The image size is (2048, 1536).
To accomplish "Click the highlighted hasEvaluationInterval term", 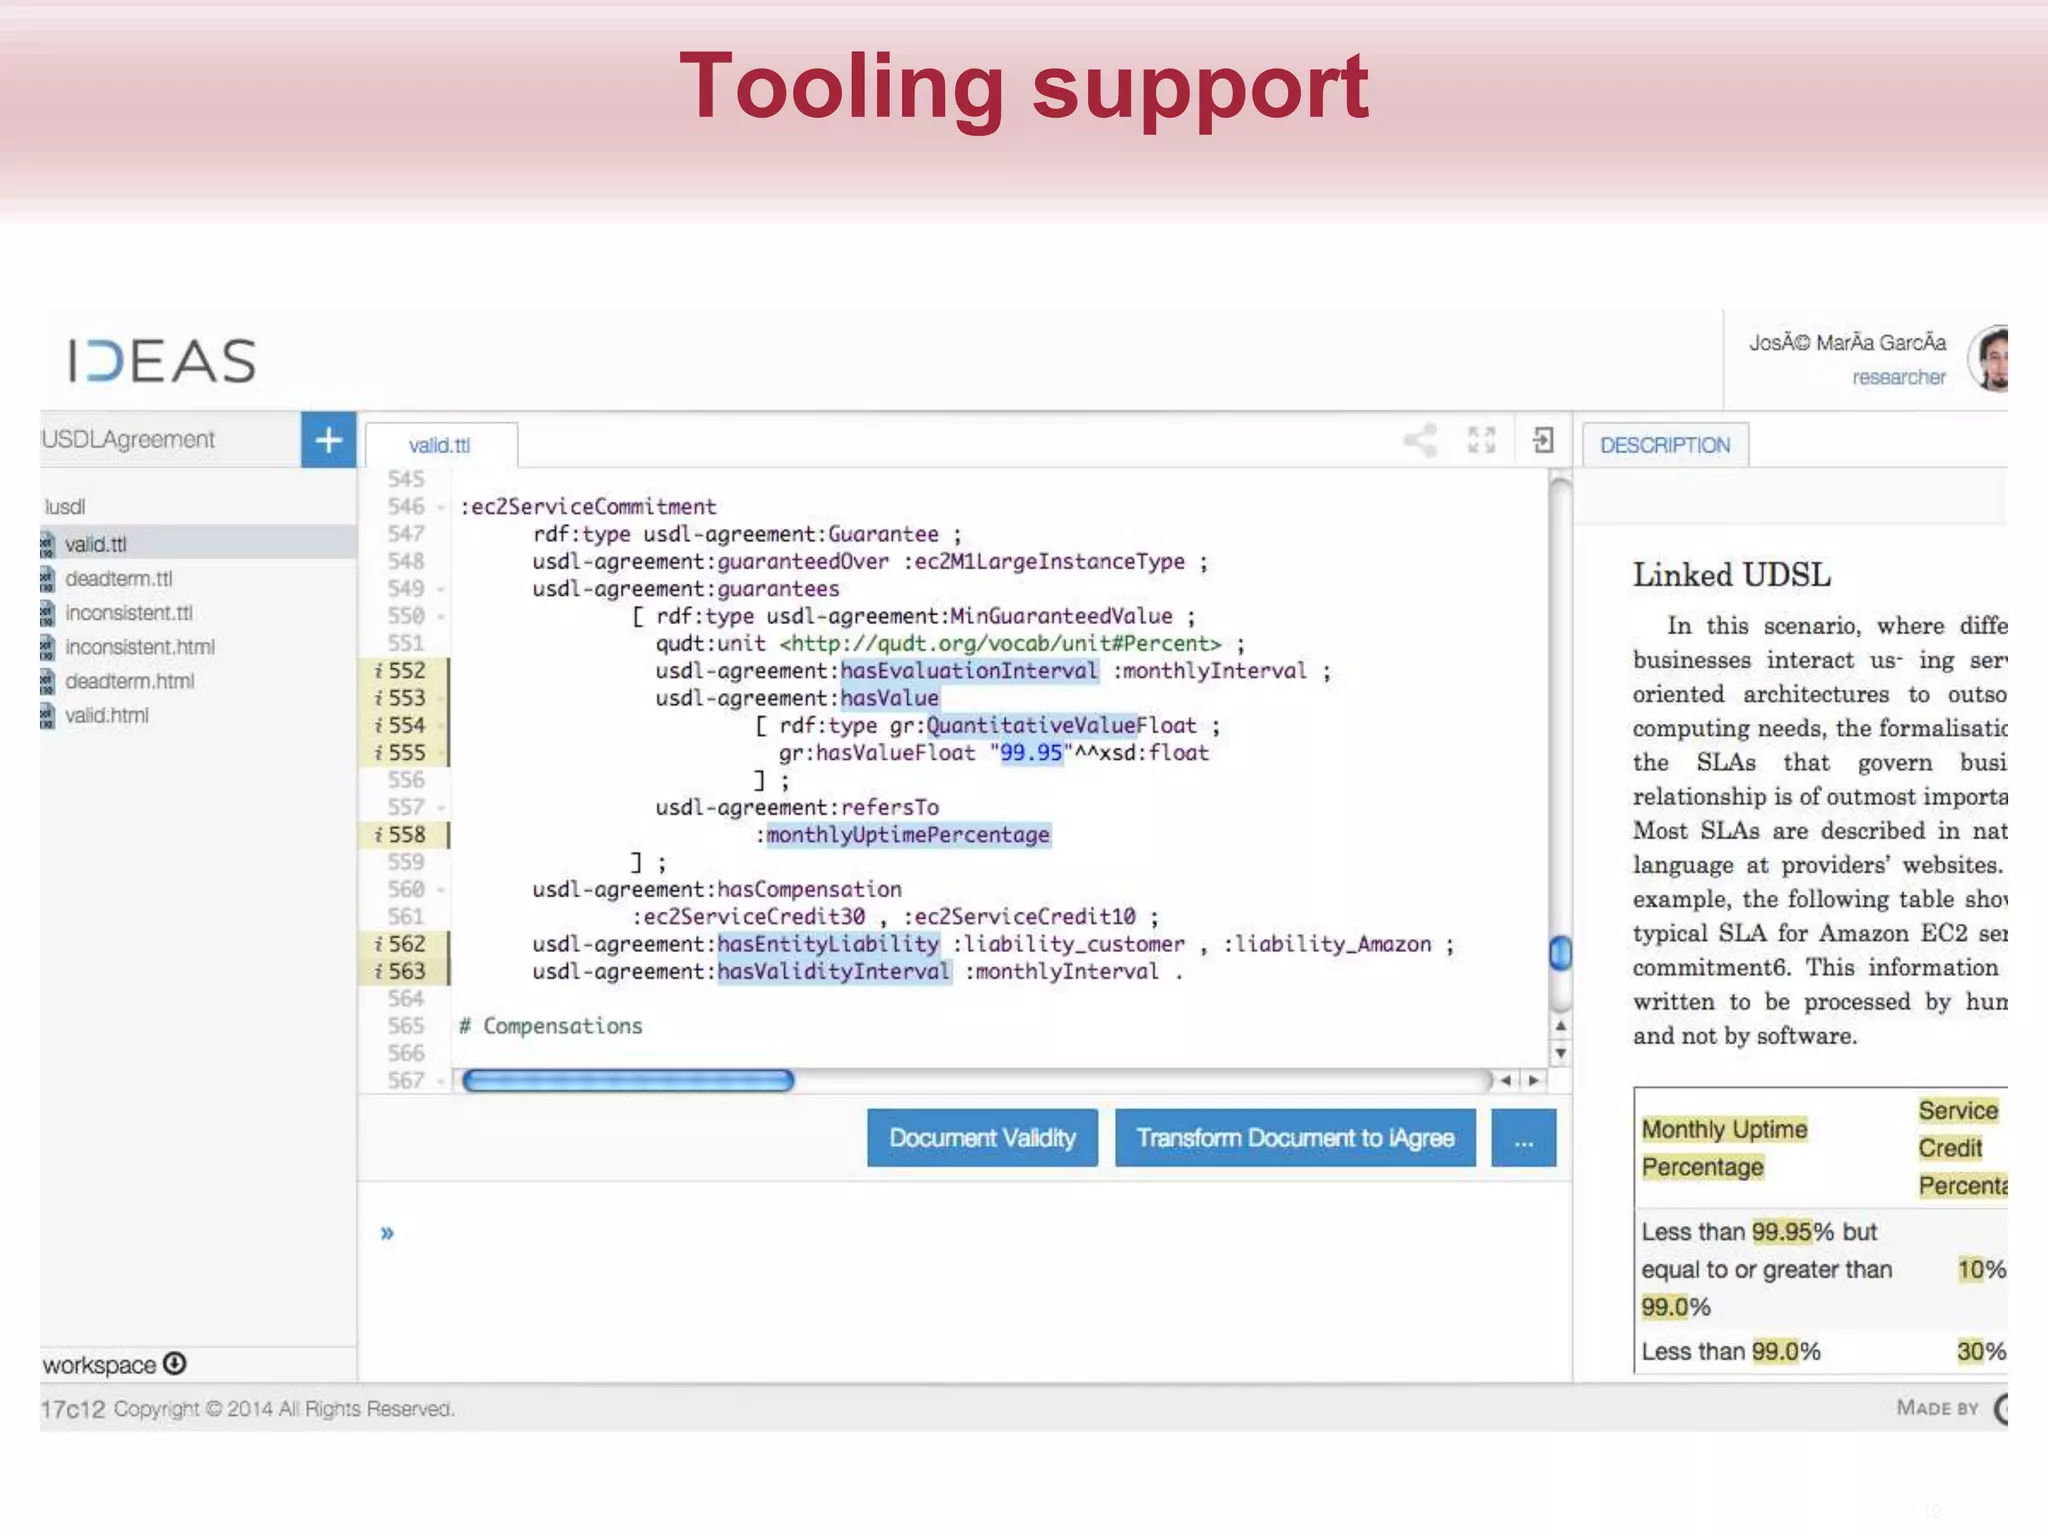I will [969, 670].
